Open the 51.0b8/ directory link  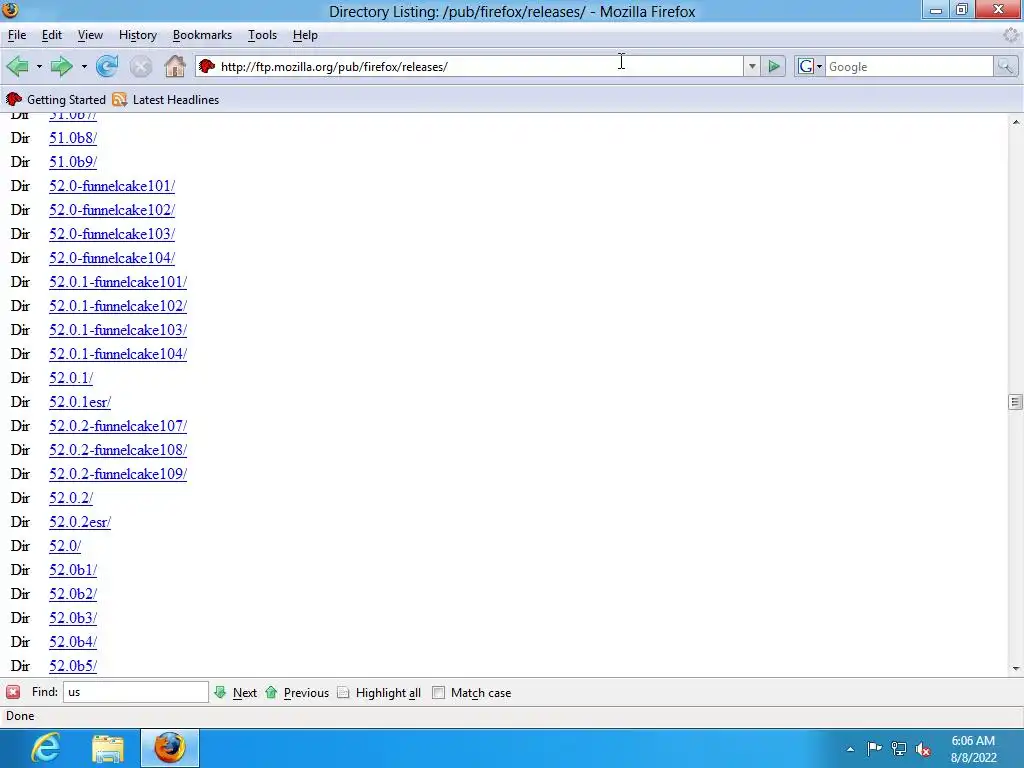(72, 138)
